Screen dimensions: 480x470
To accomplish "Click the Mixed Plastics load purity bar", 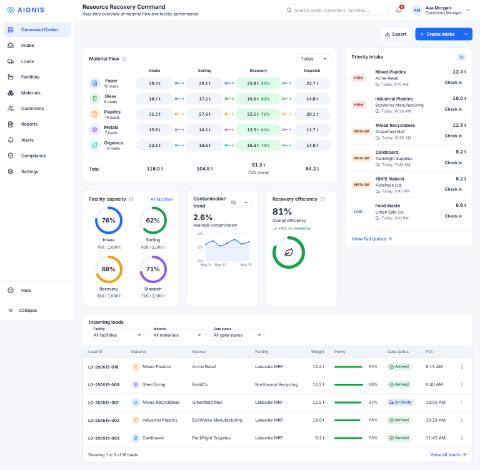I will coord(348,367).
